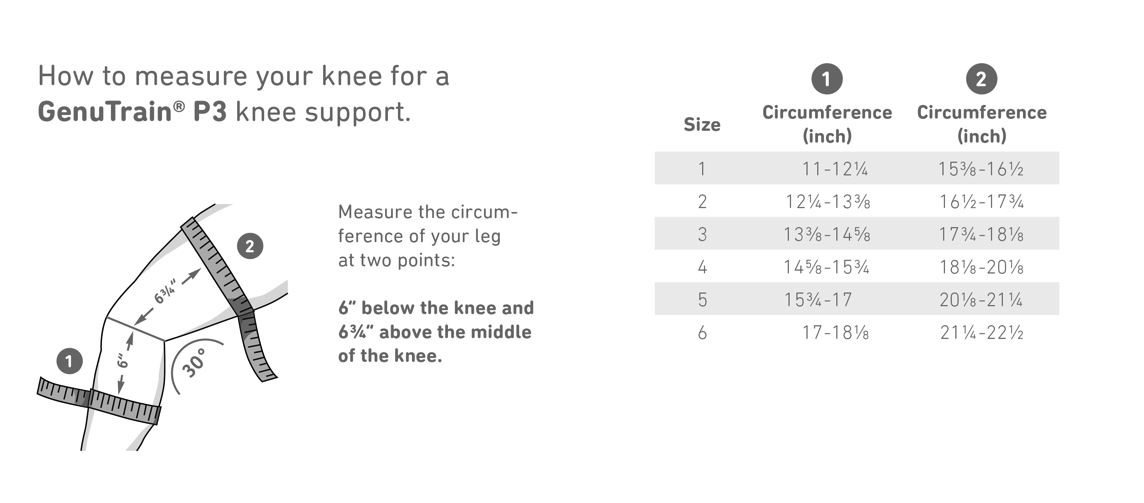This screenshot has width=1144, height=503.
Task: Select the Size column header
Action: 702,125
